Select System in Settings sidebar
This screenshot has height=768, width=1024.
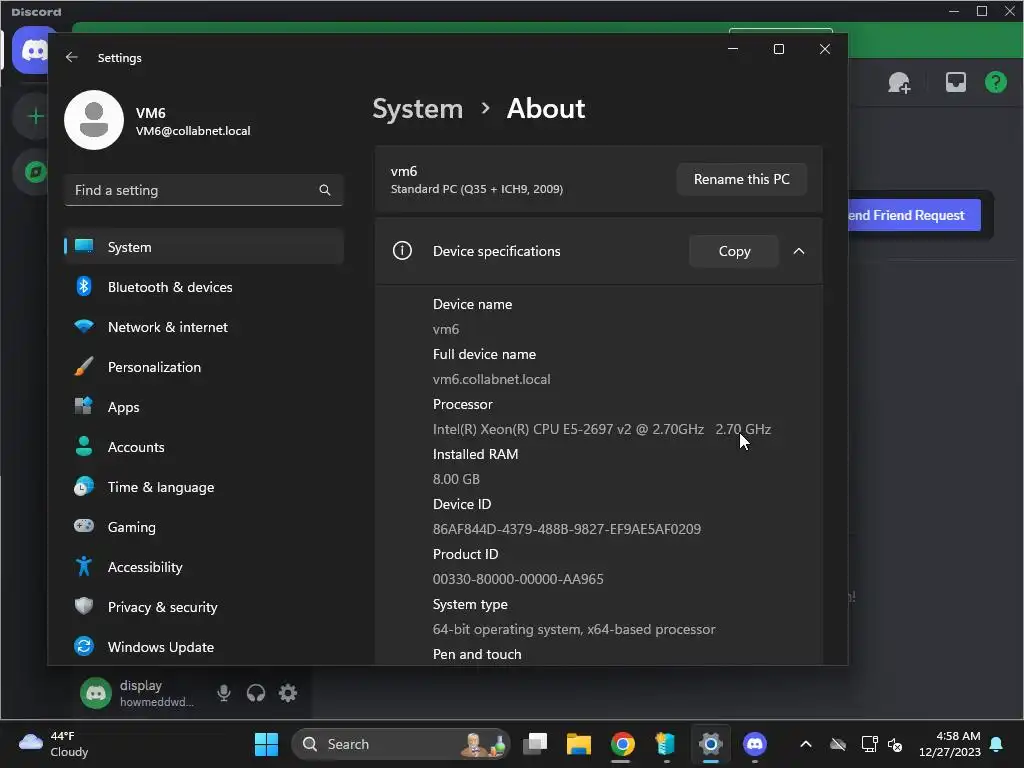click(x=204, y=247)
